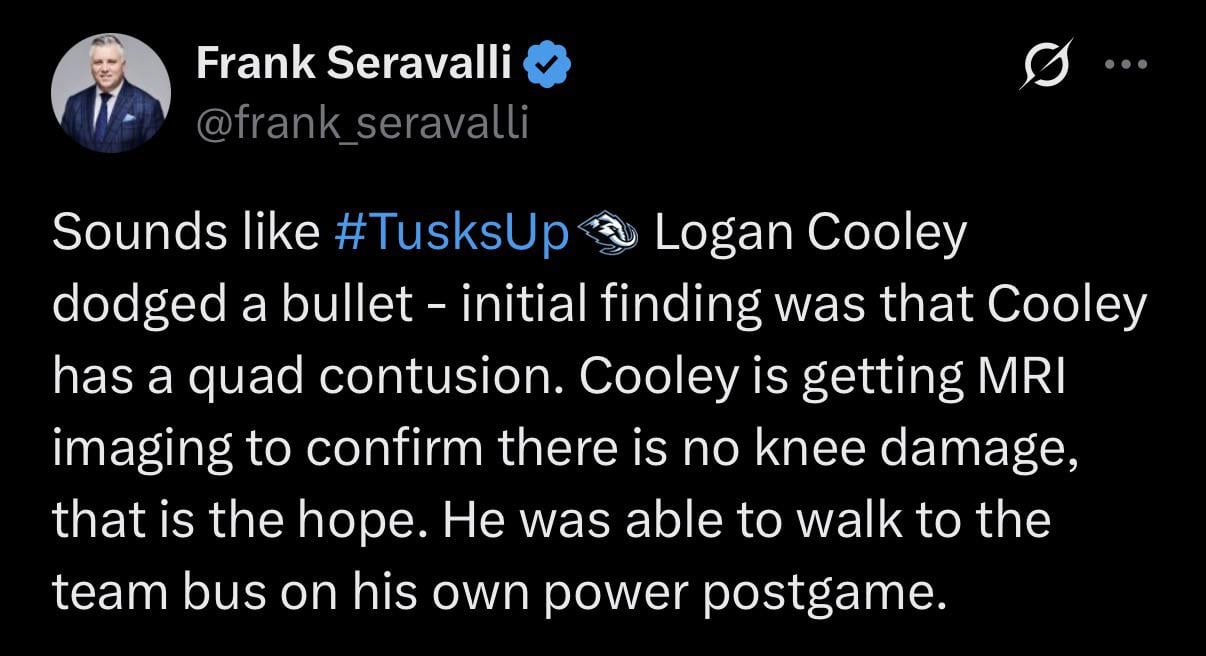Screen dimensions: 1206x656
Task: Select the tweet text body
Action: (600, 410)
